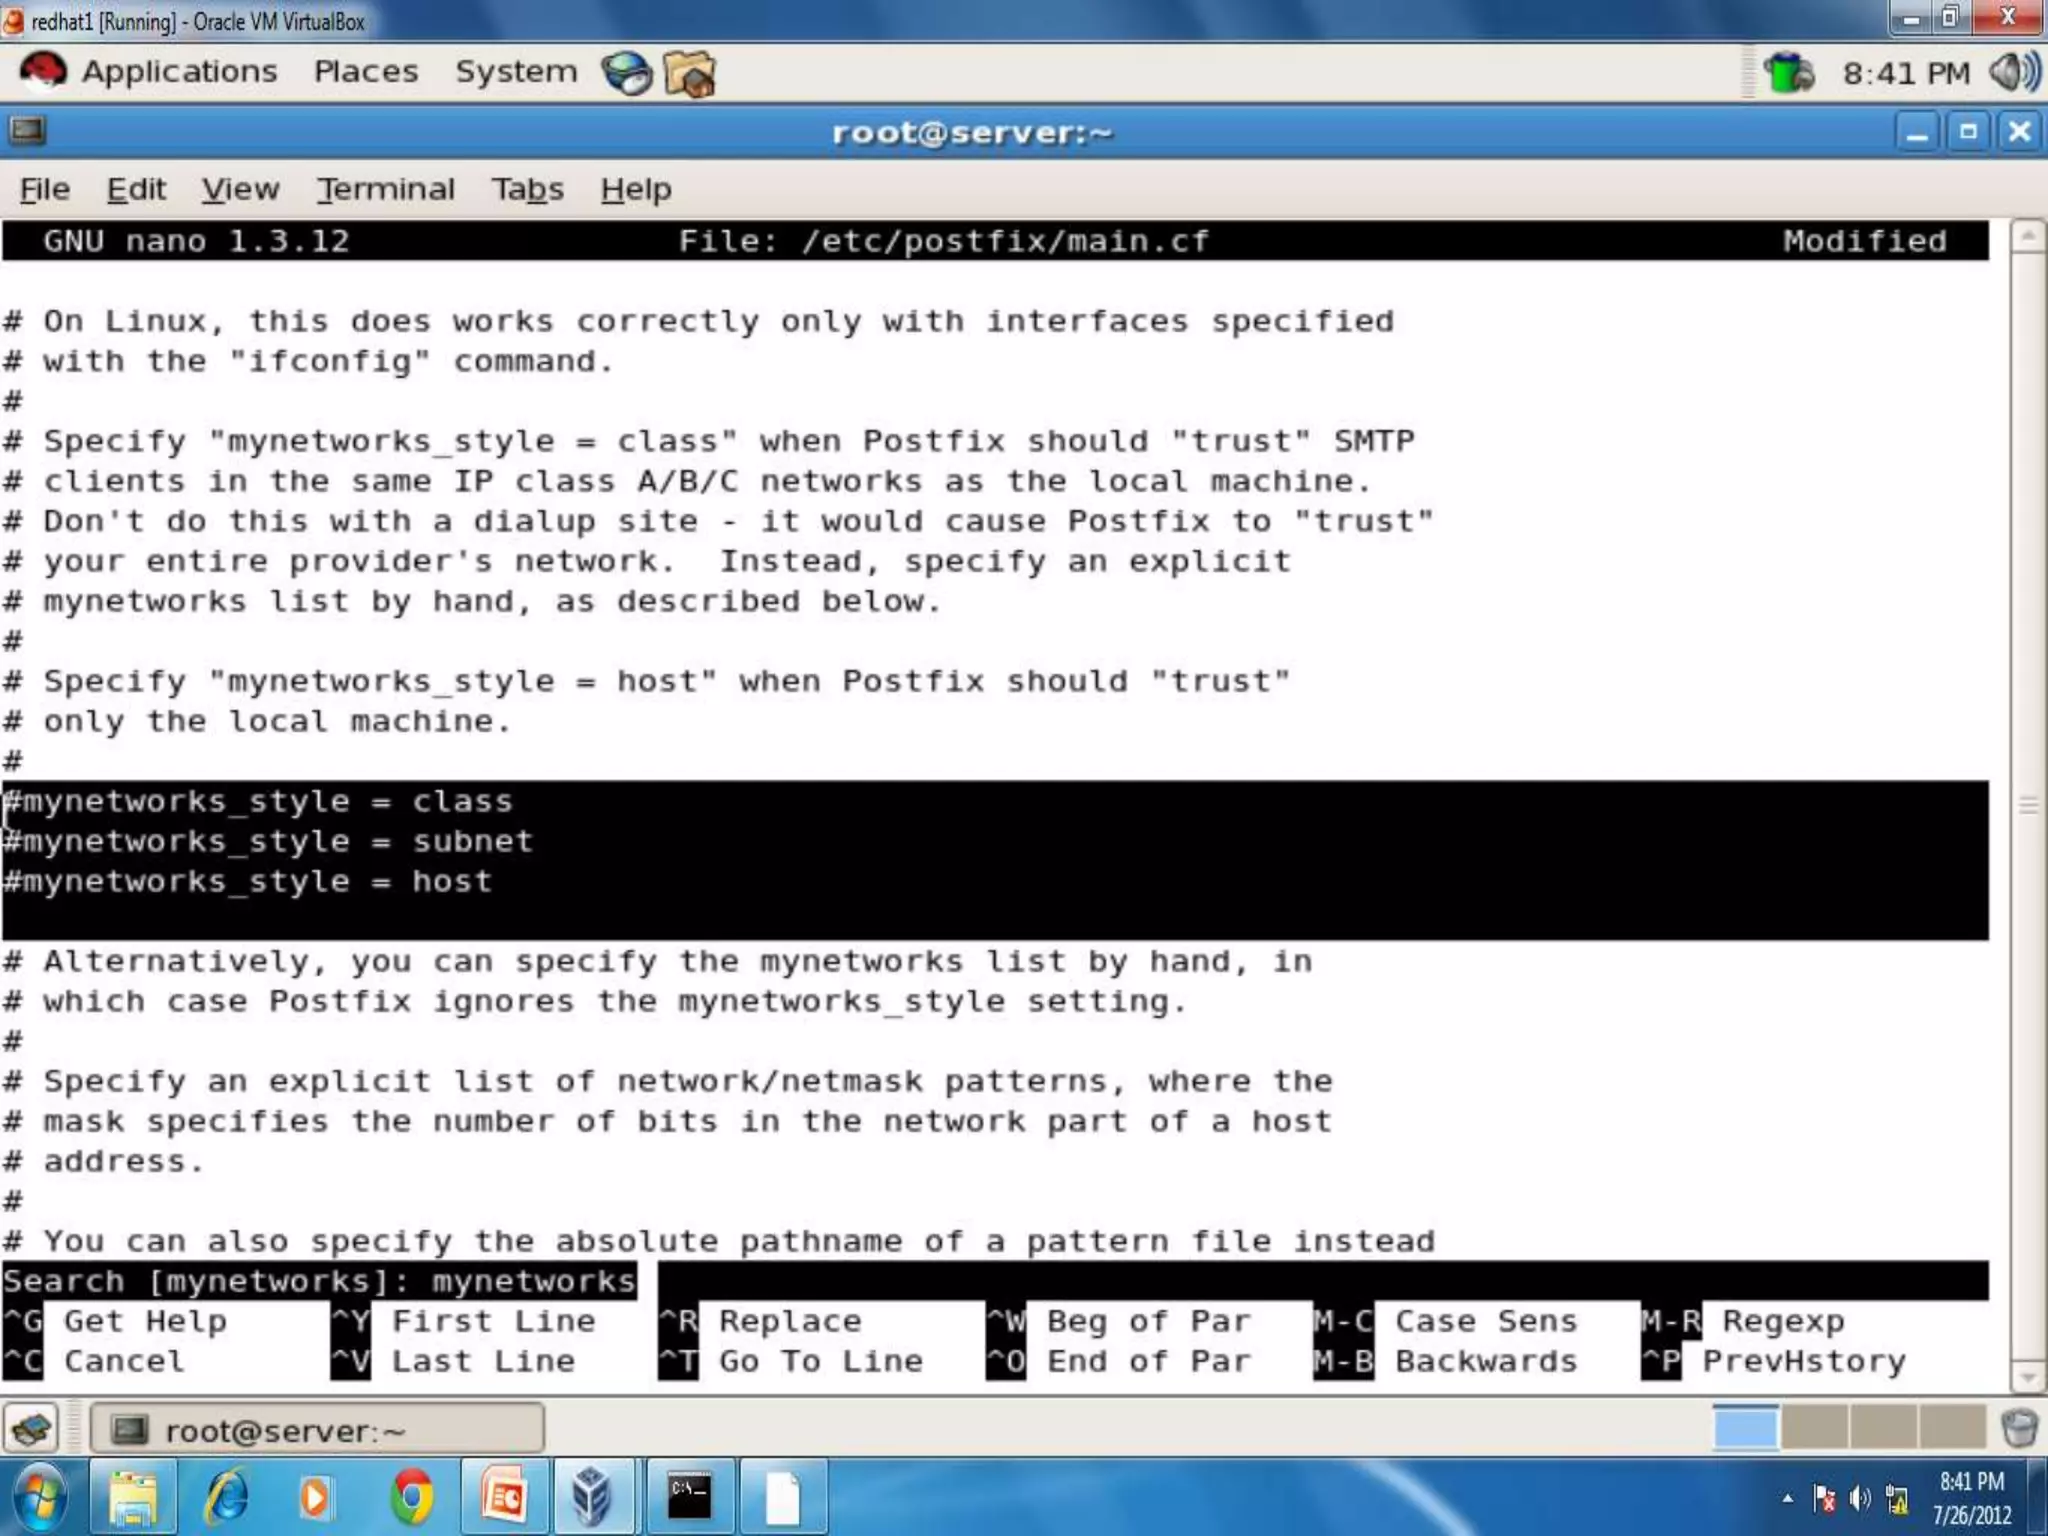
Task: Open the terminal's Edit menu
Action: click(x=136, y=189)
